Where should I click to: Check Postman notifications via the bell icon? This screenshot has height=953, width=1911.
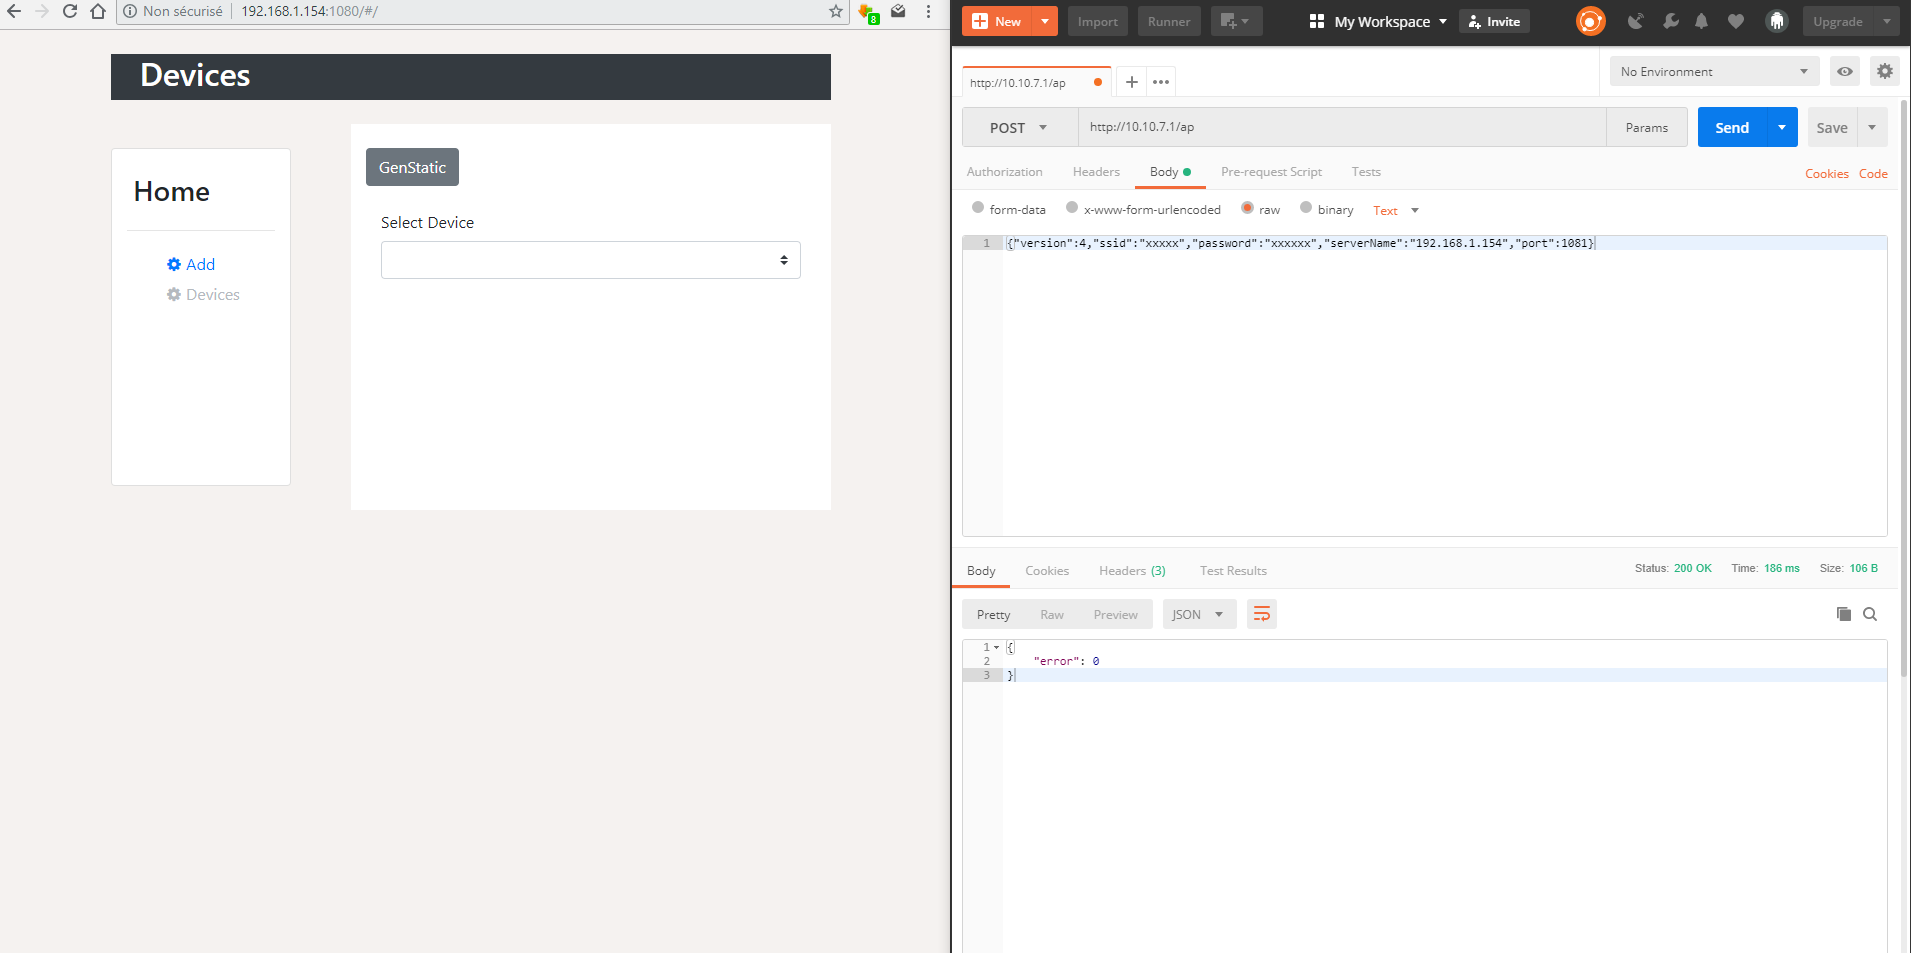(x=1702, y=21)
